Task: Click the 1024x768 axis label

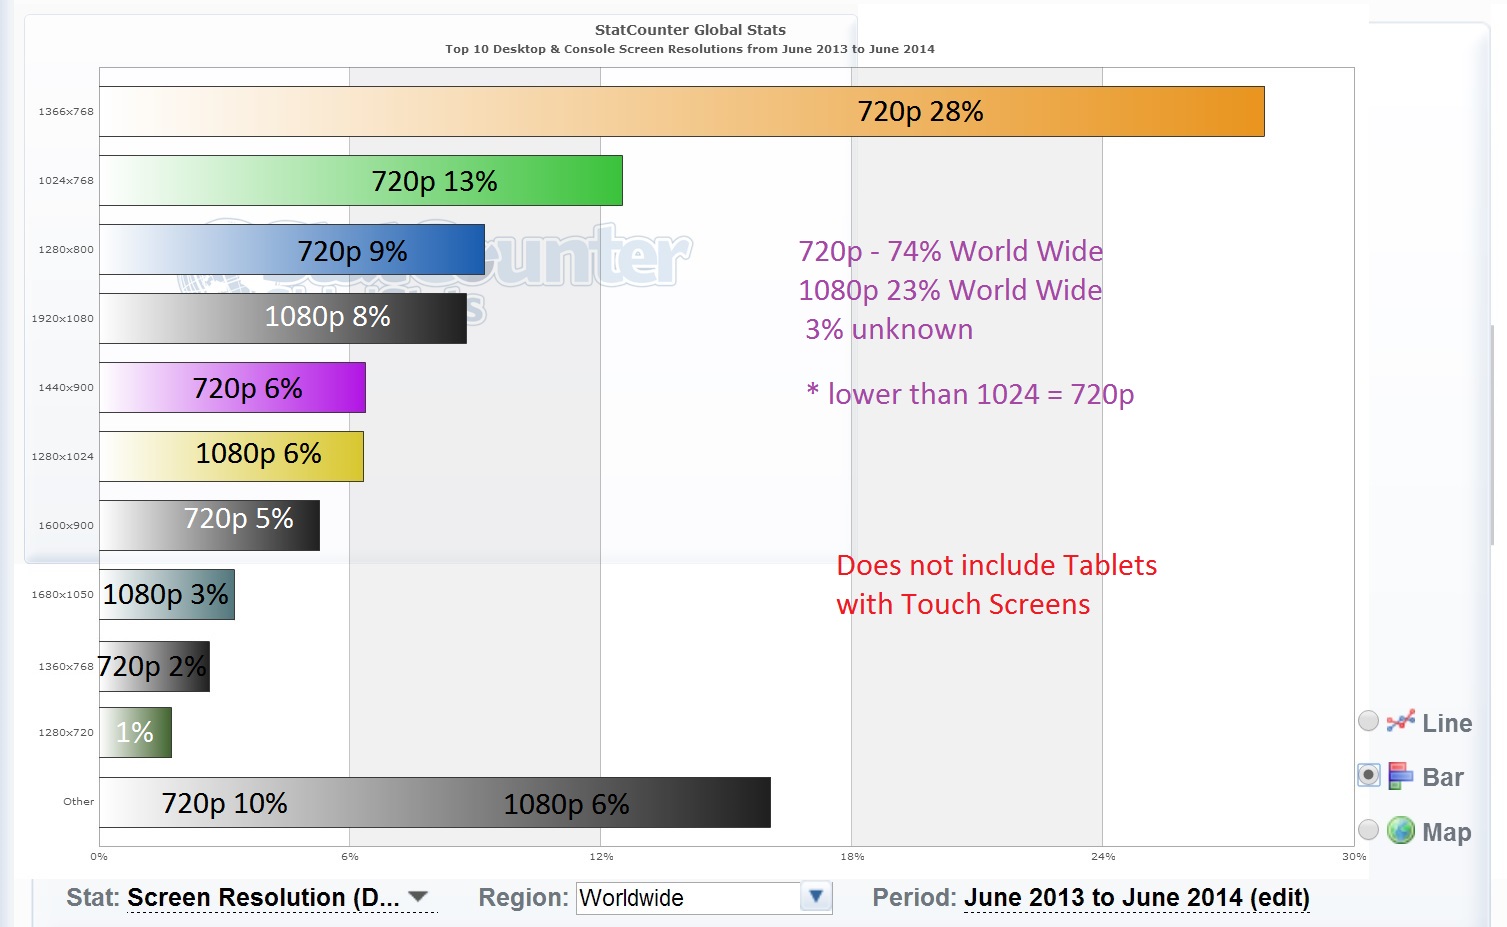Action: coord(66,180)
